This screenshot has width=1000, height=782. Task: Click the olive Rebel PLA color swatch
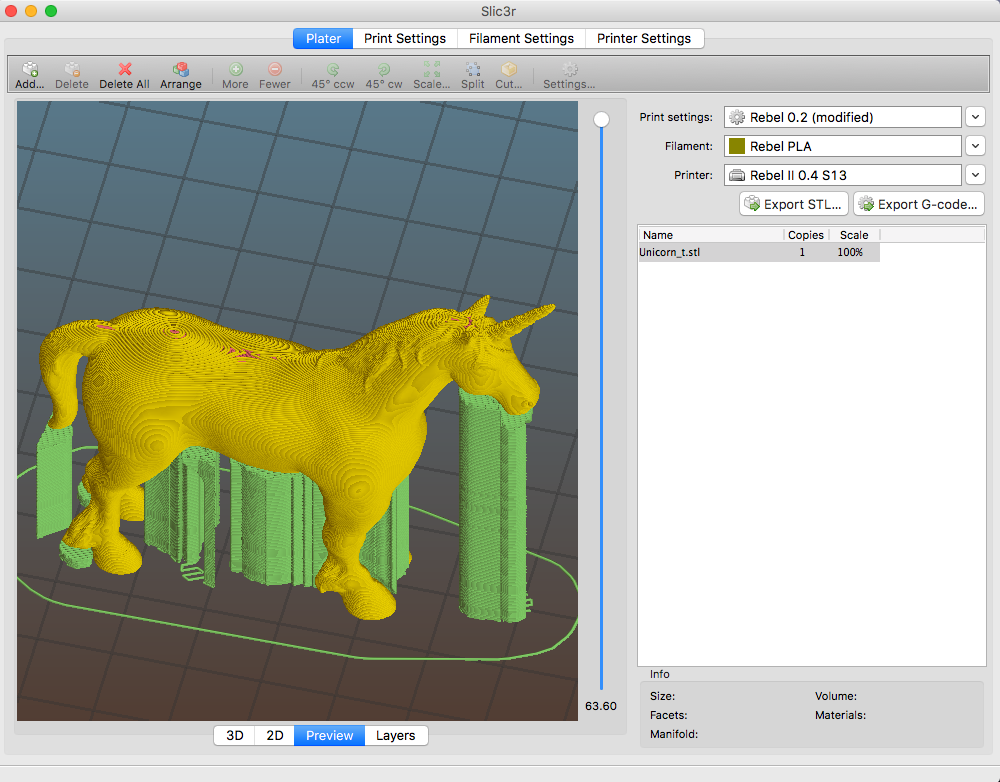(x=737, y=146)
